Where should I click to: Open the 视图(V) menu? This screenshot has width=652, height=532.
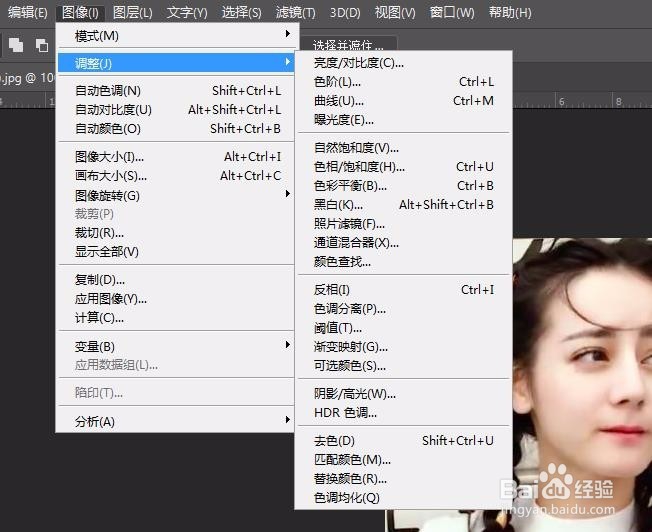point(395,12)
